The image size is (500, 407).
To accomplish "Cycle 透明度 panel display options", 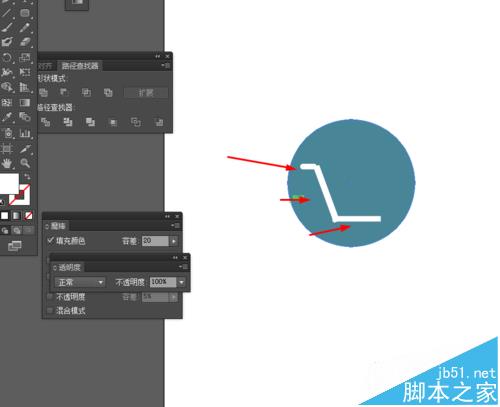I will 55,268.
